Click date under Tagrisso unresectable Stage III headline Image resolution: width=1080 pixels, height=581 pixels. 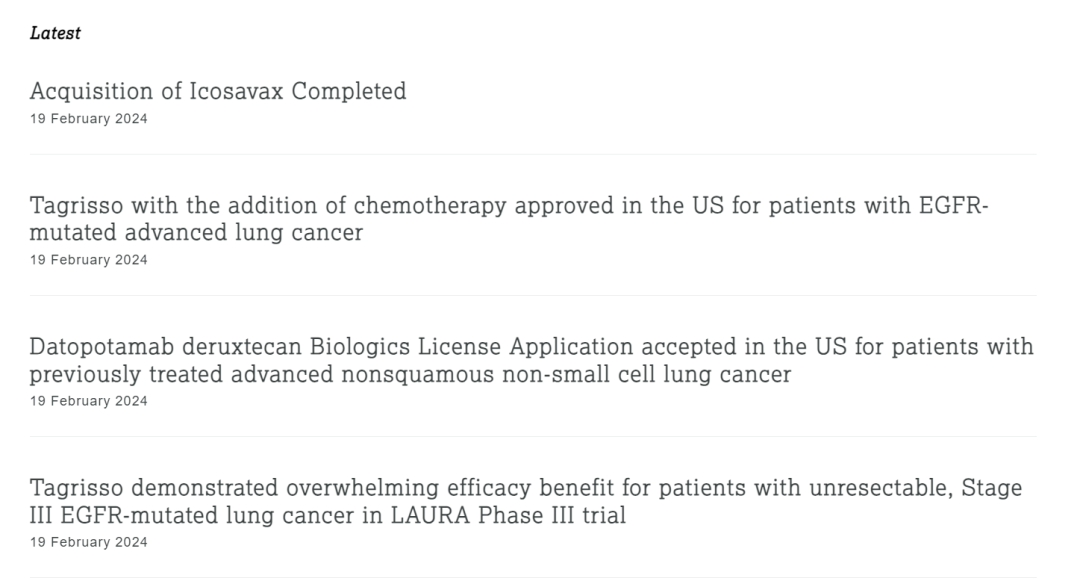tap(89, 542)
